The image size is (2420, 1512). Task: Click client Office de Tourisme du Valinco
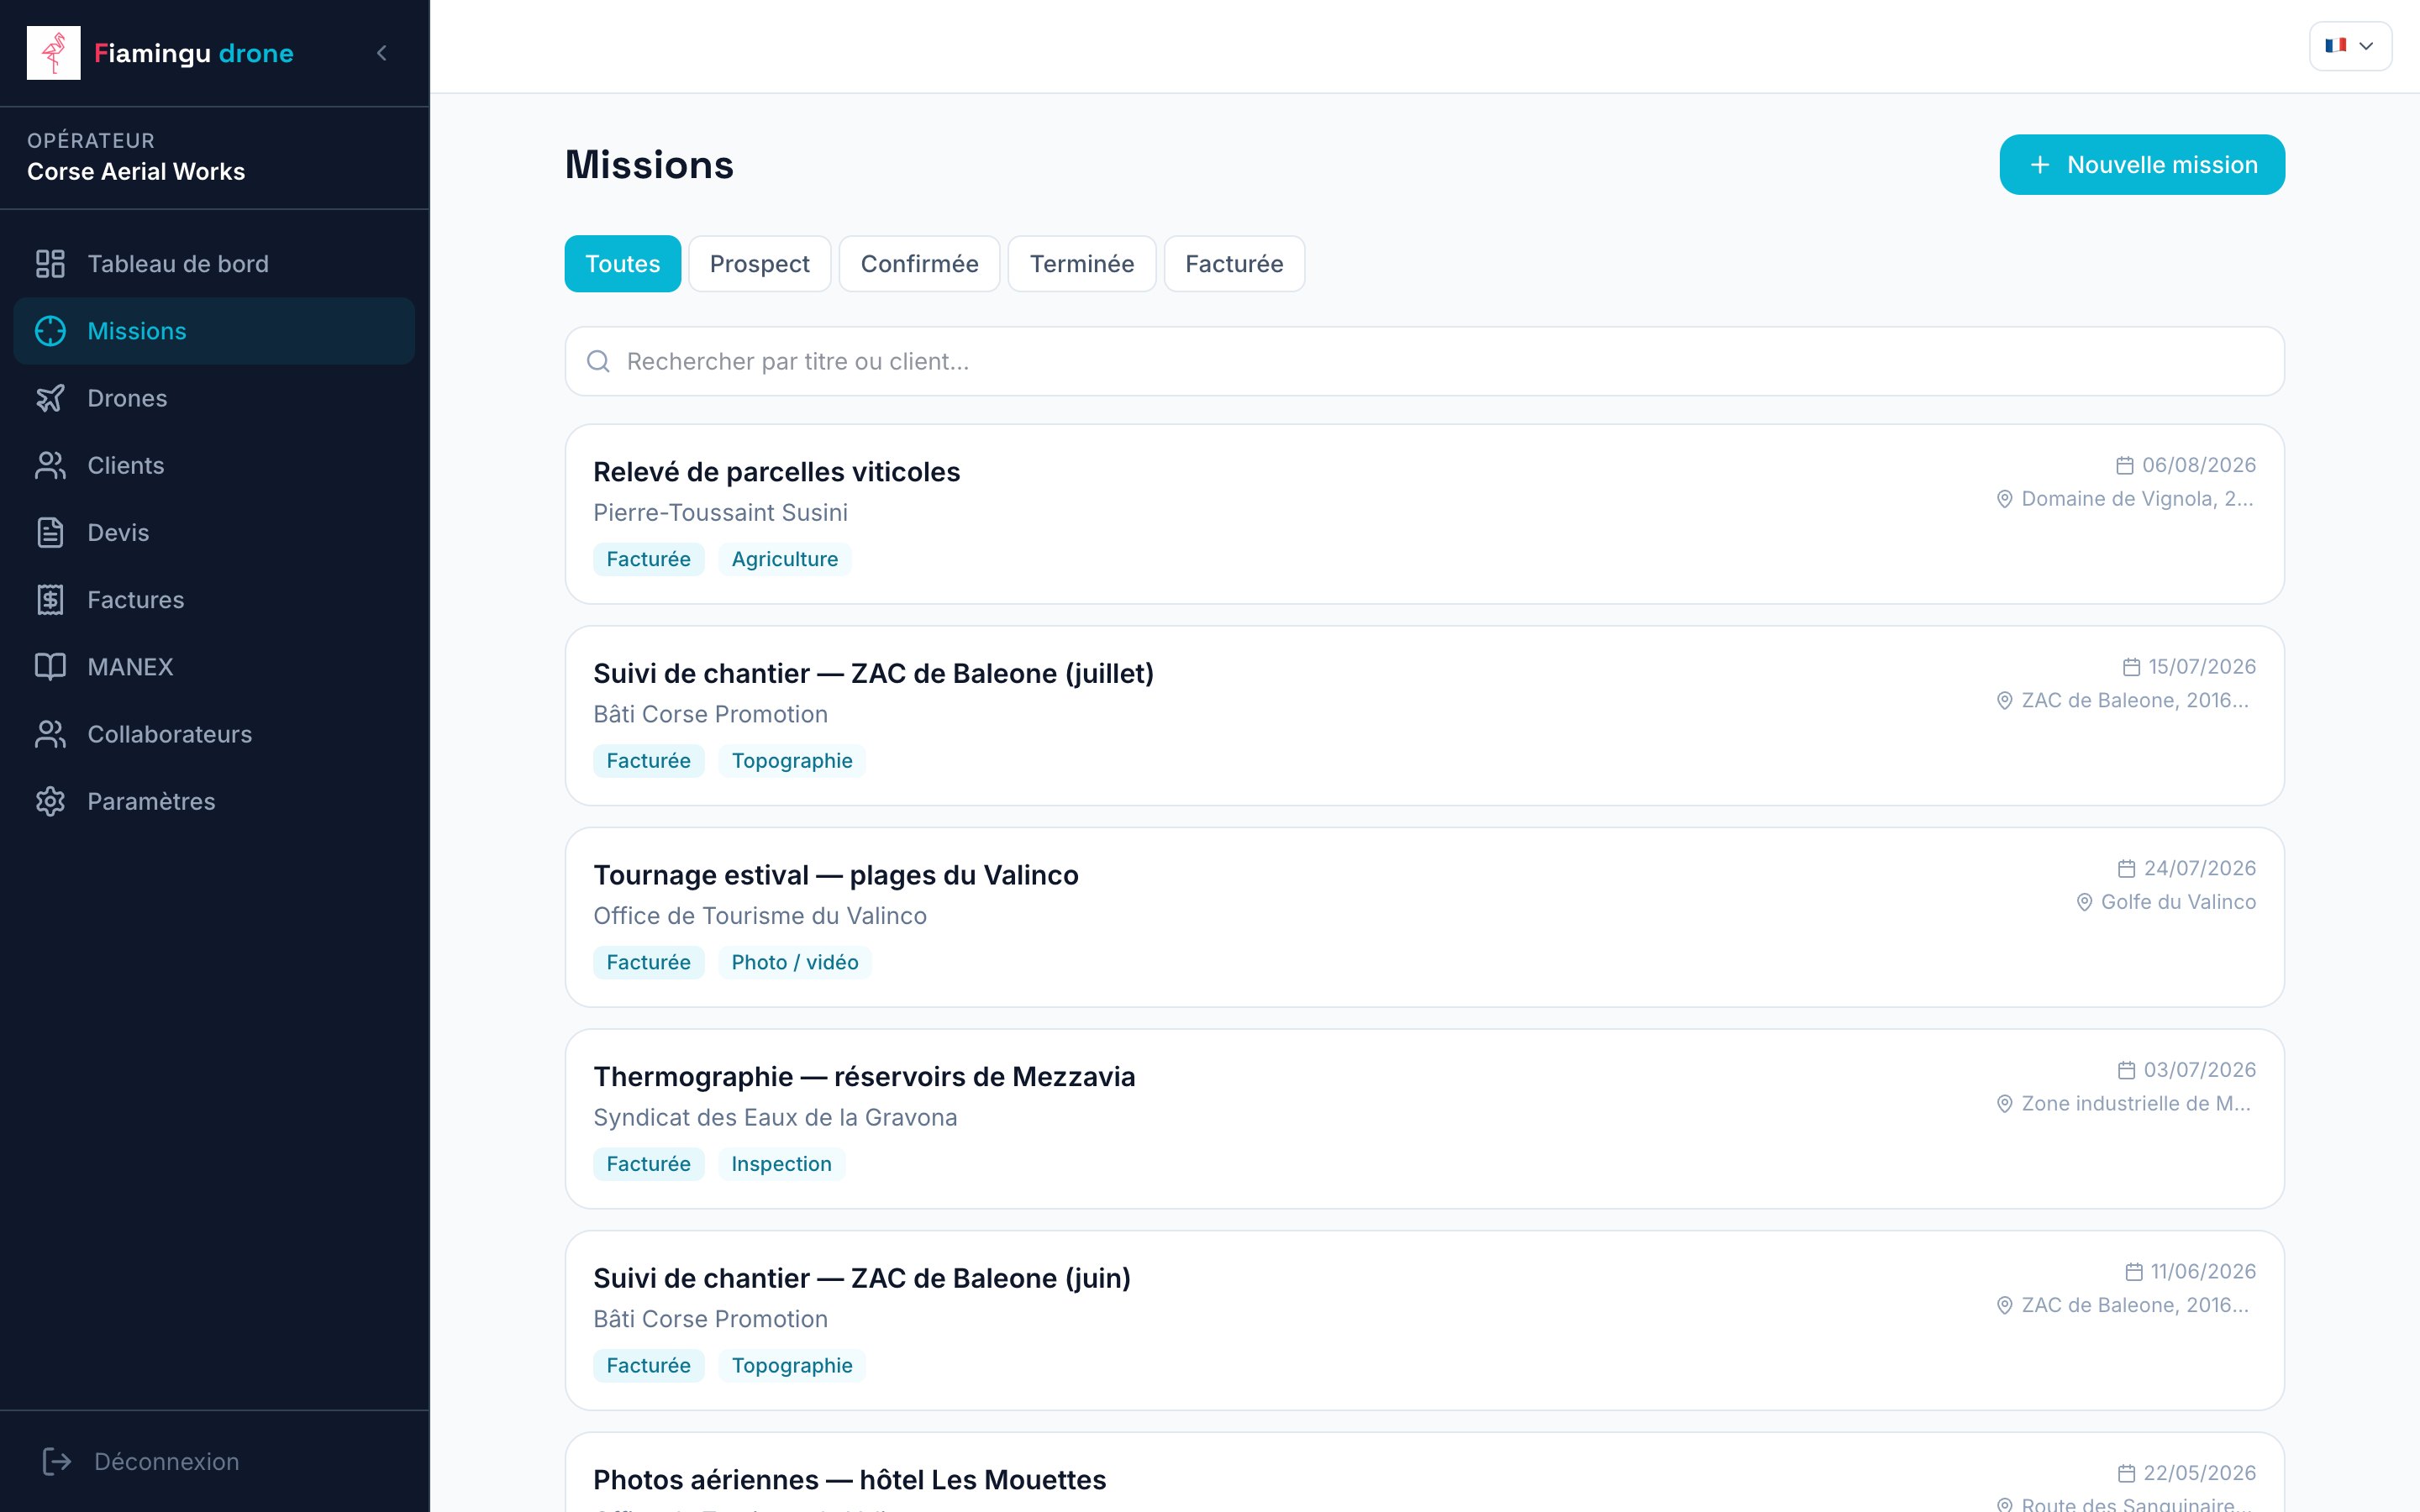760,916
